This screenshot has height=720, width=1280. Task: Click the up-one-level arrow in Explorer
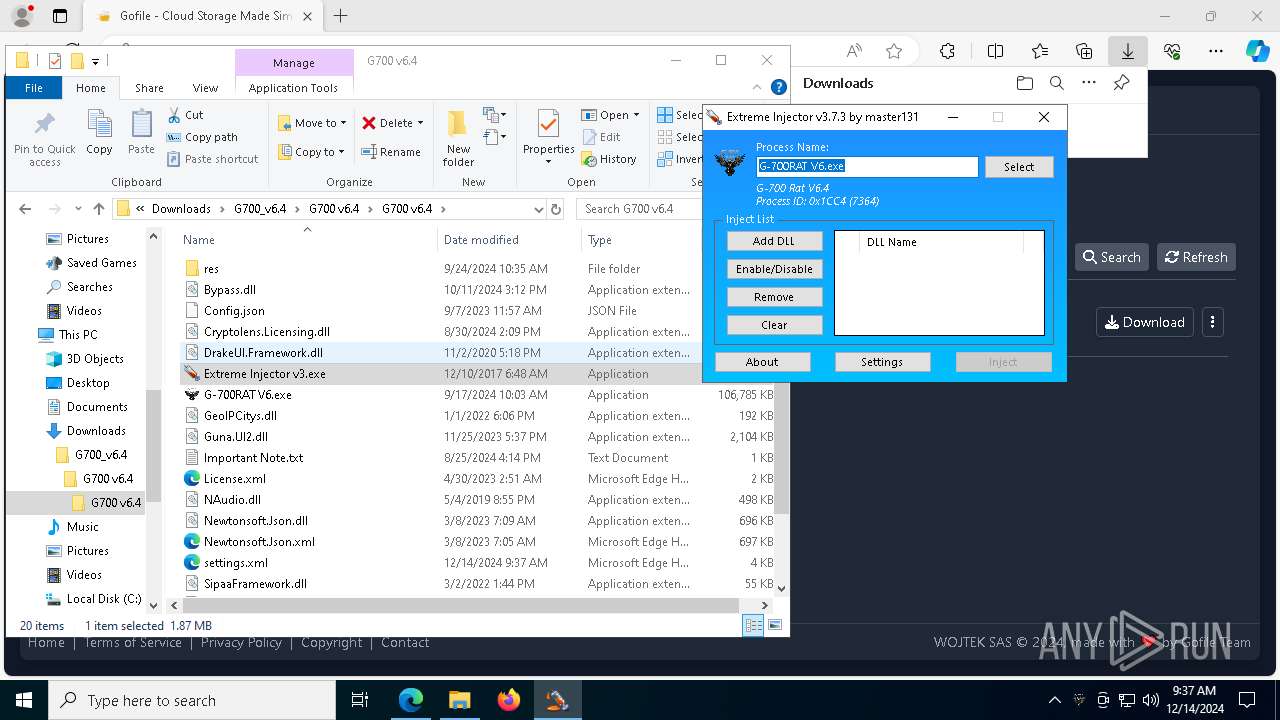click(x=98, y=209)
